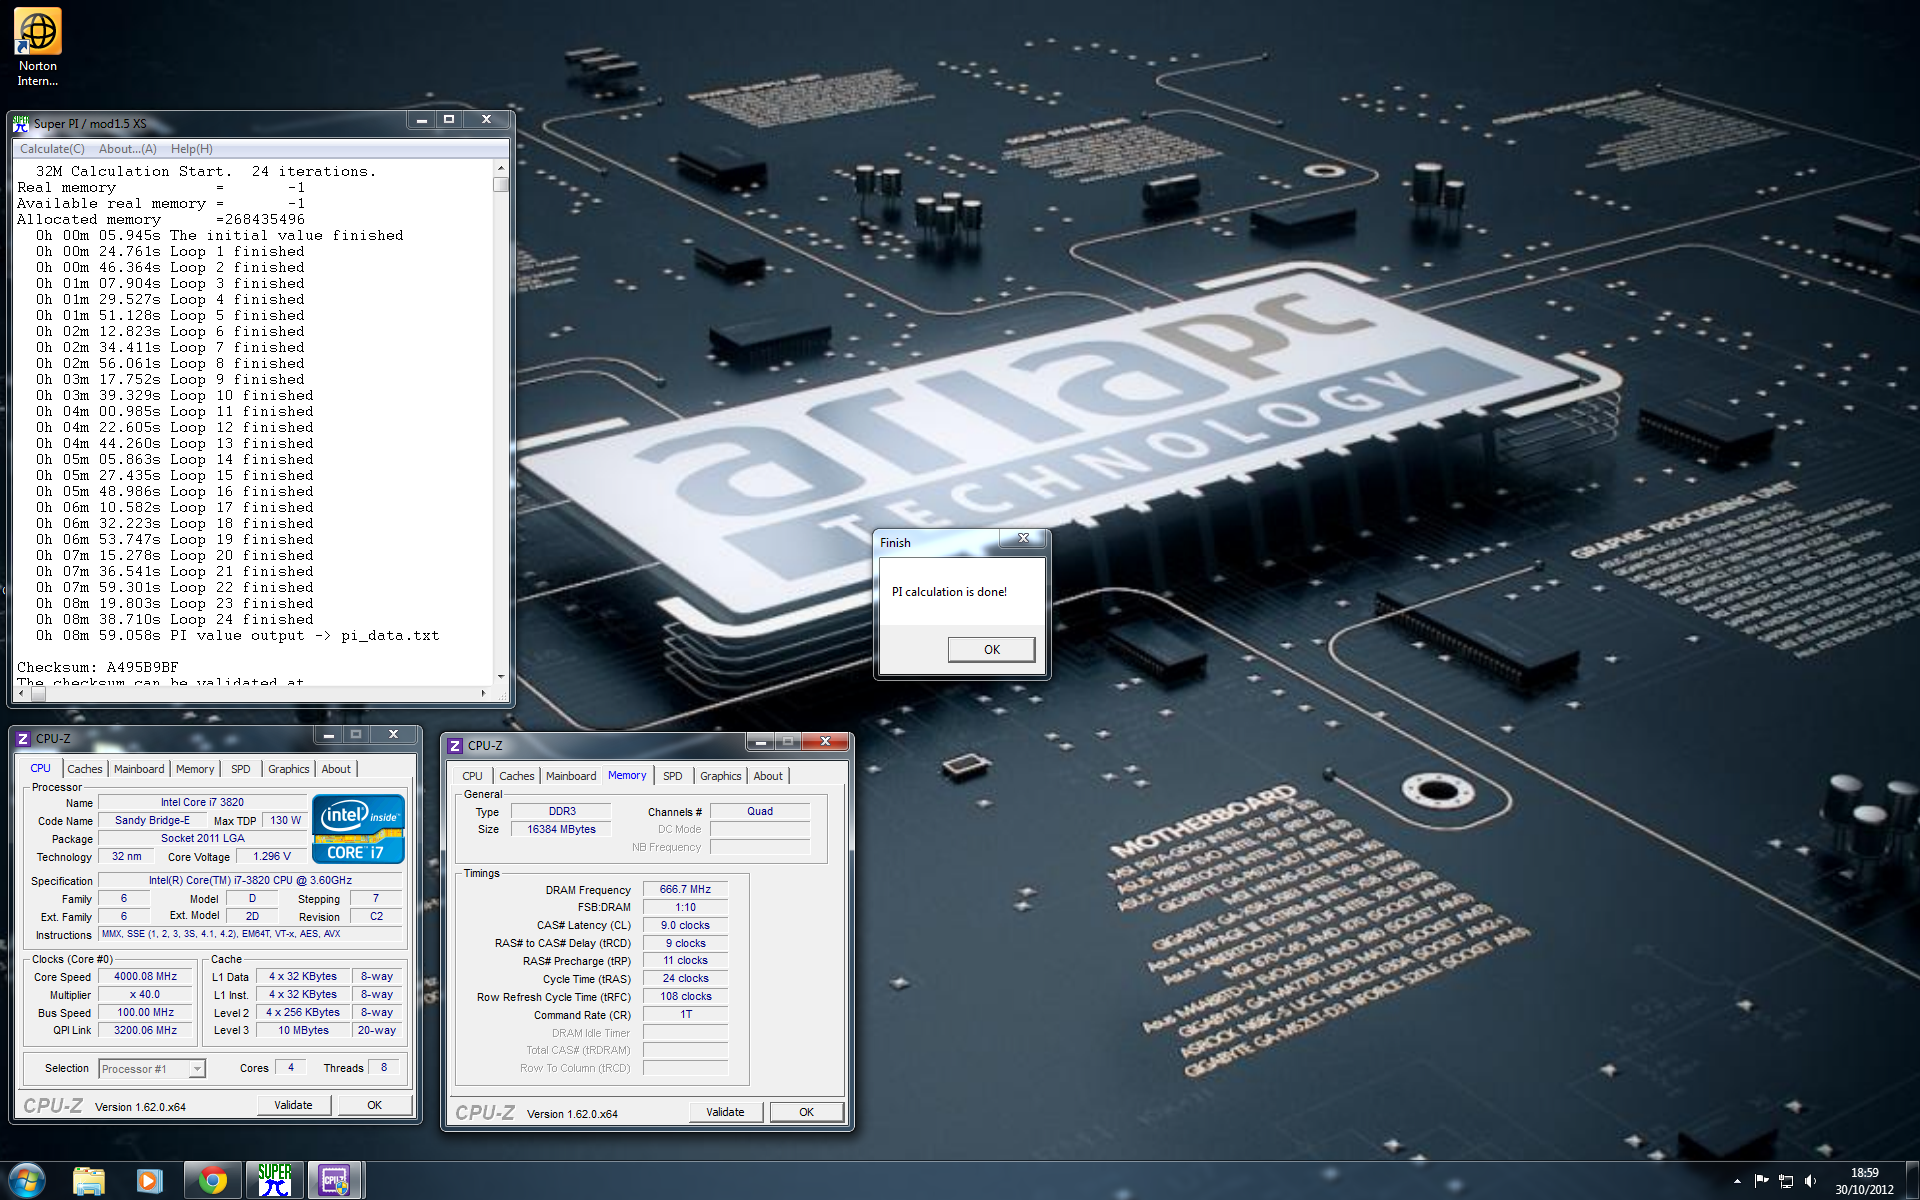Switch to CPU tab in right CPU-Z
1920x1200 pixels.
(x=472, y=776)
